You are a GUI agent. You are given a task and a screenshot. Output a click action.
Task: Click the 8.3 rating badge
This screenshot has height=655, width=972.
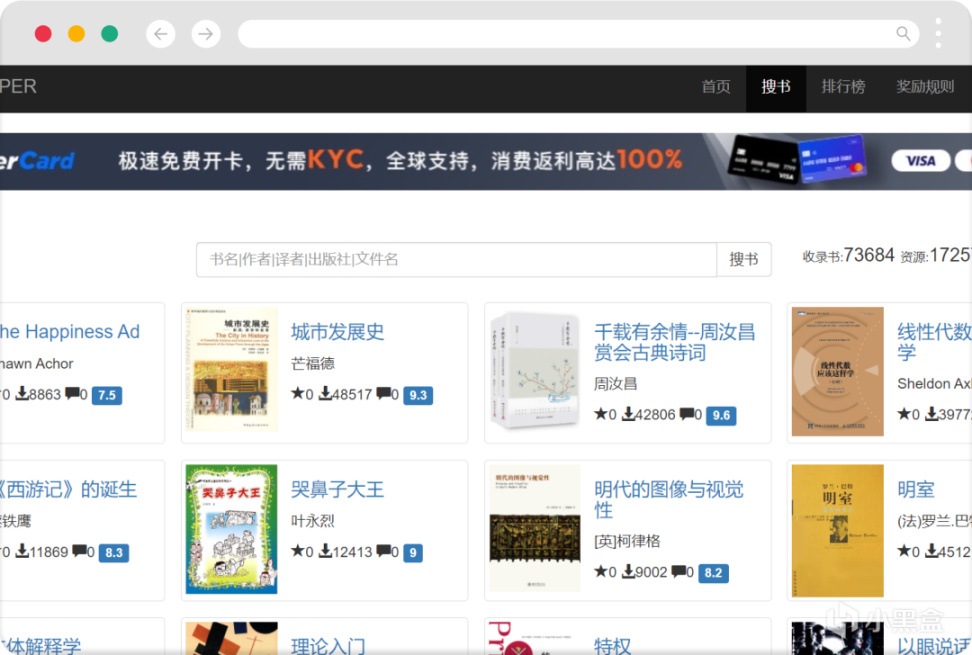(x=114, y=553)
